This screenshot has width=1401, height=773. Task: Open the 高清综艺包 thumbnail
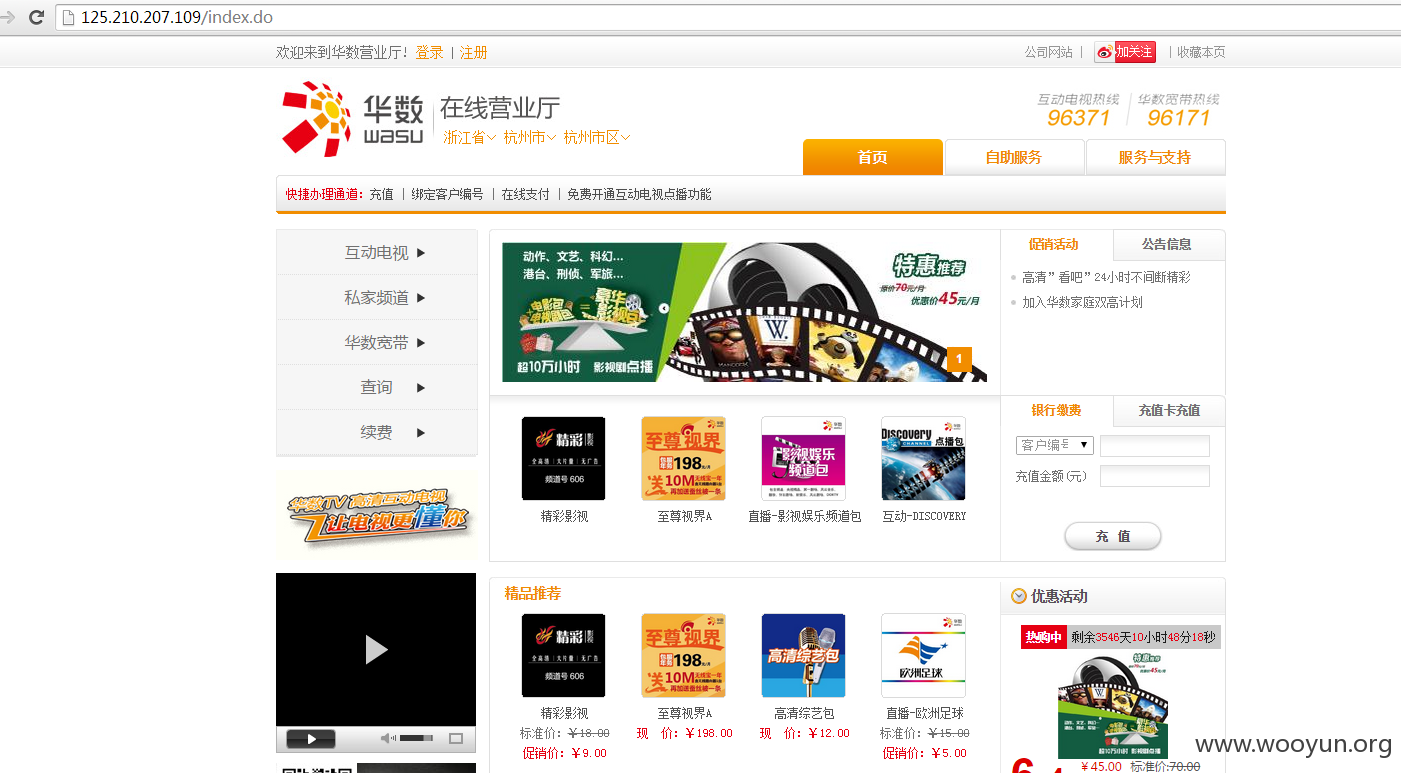pos(803,655)
